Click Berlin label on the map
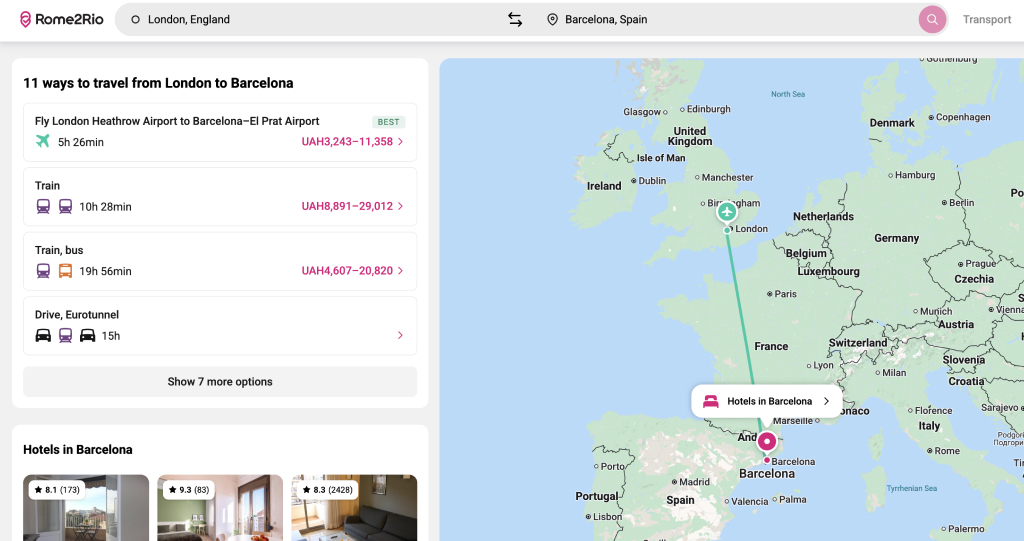 pyautogui.click(x=961, y=203)
